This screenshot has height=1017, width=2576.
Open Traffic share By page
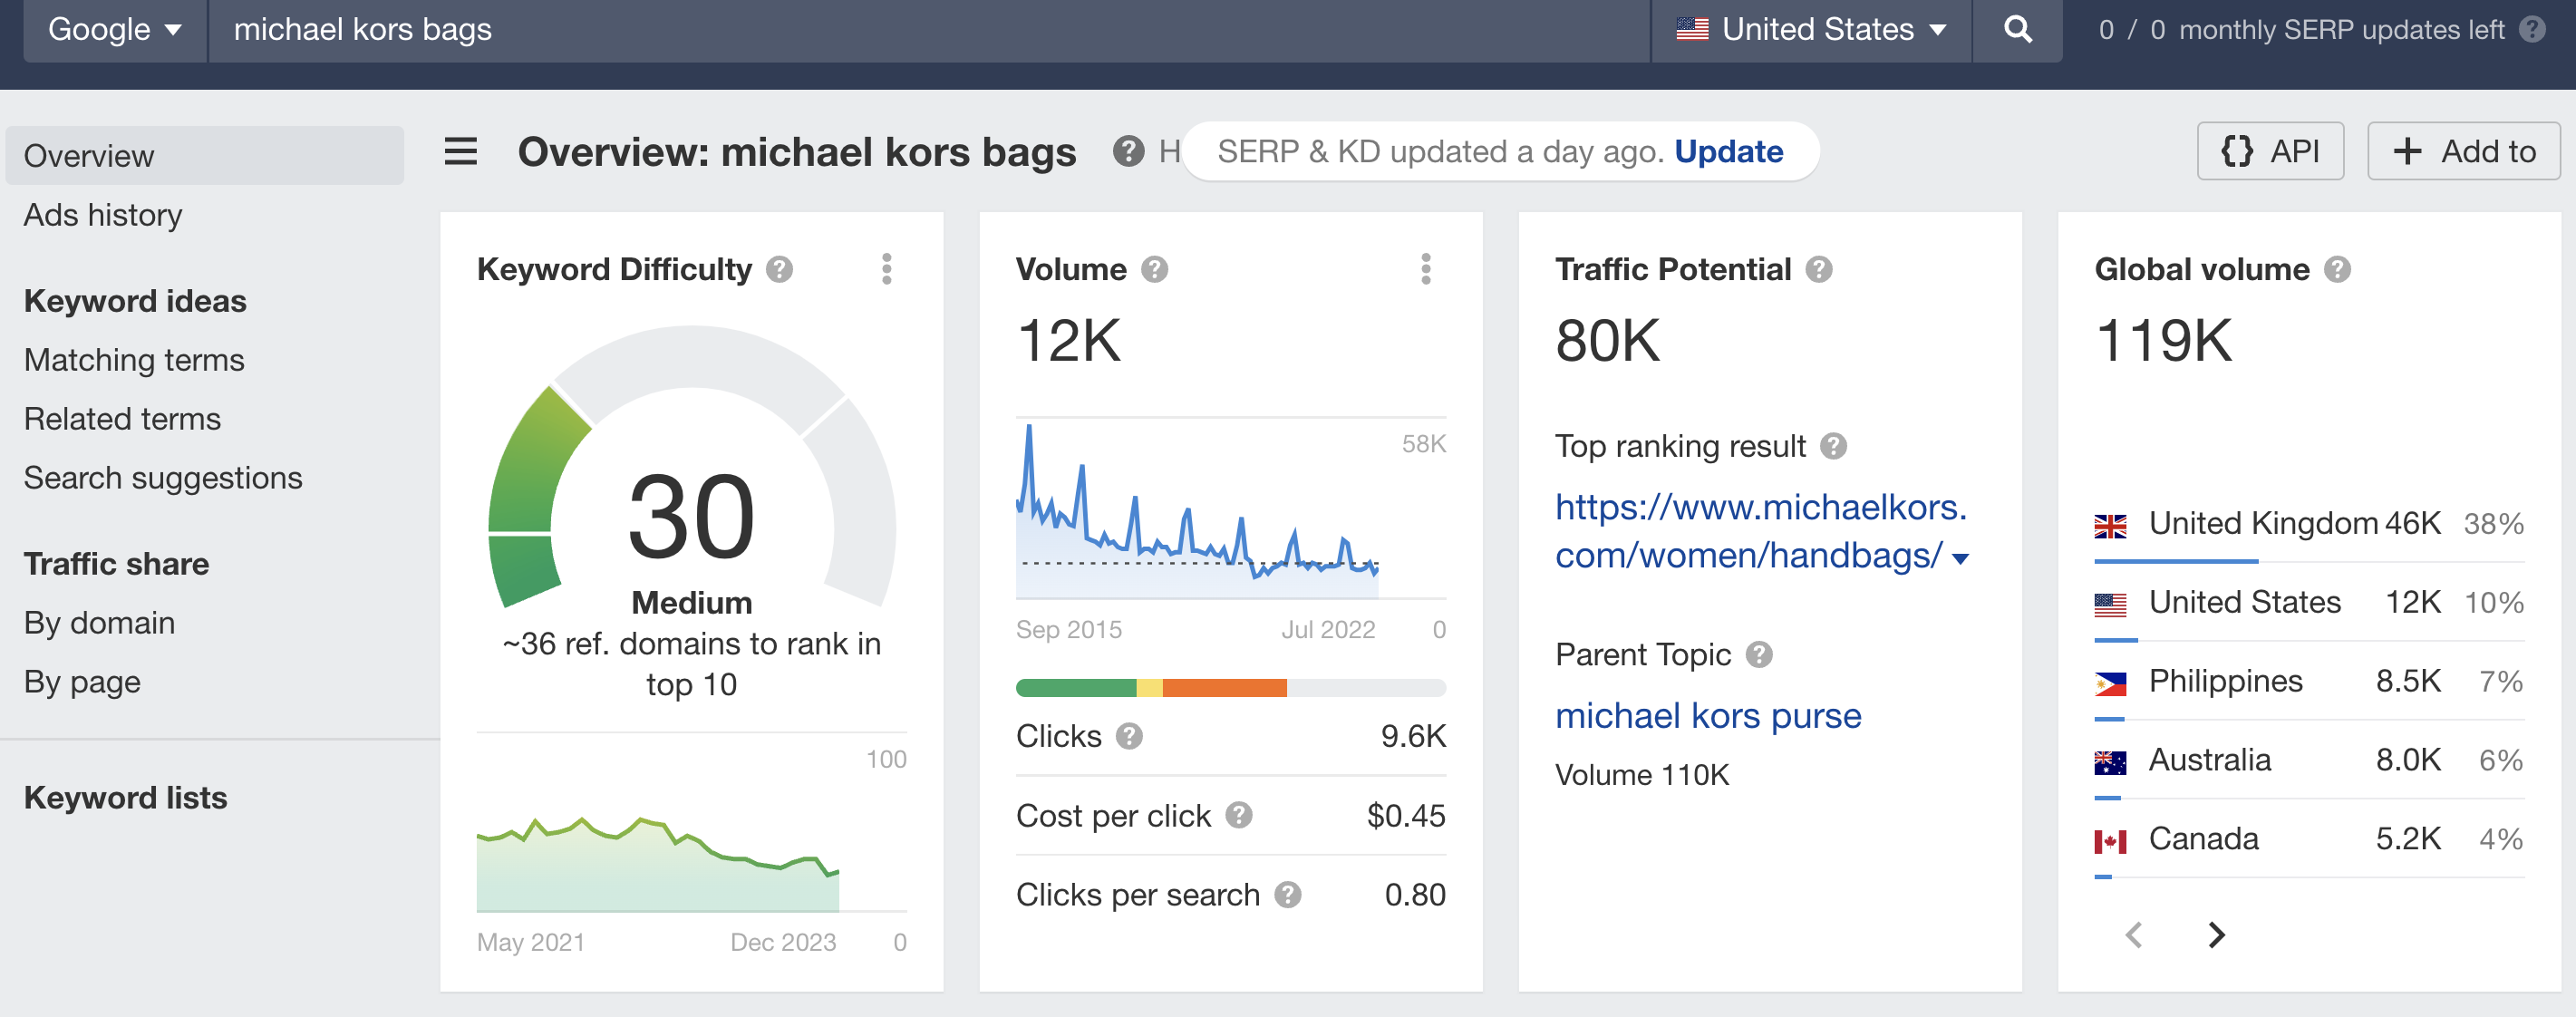click(82, 682)
